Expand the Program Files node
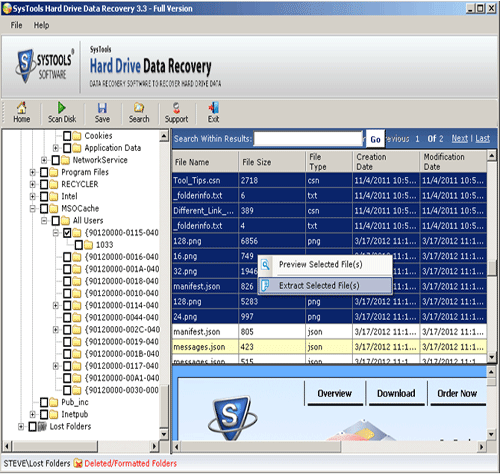This screenshot has height=475, width=500. click(32, 172)
